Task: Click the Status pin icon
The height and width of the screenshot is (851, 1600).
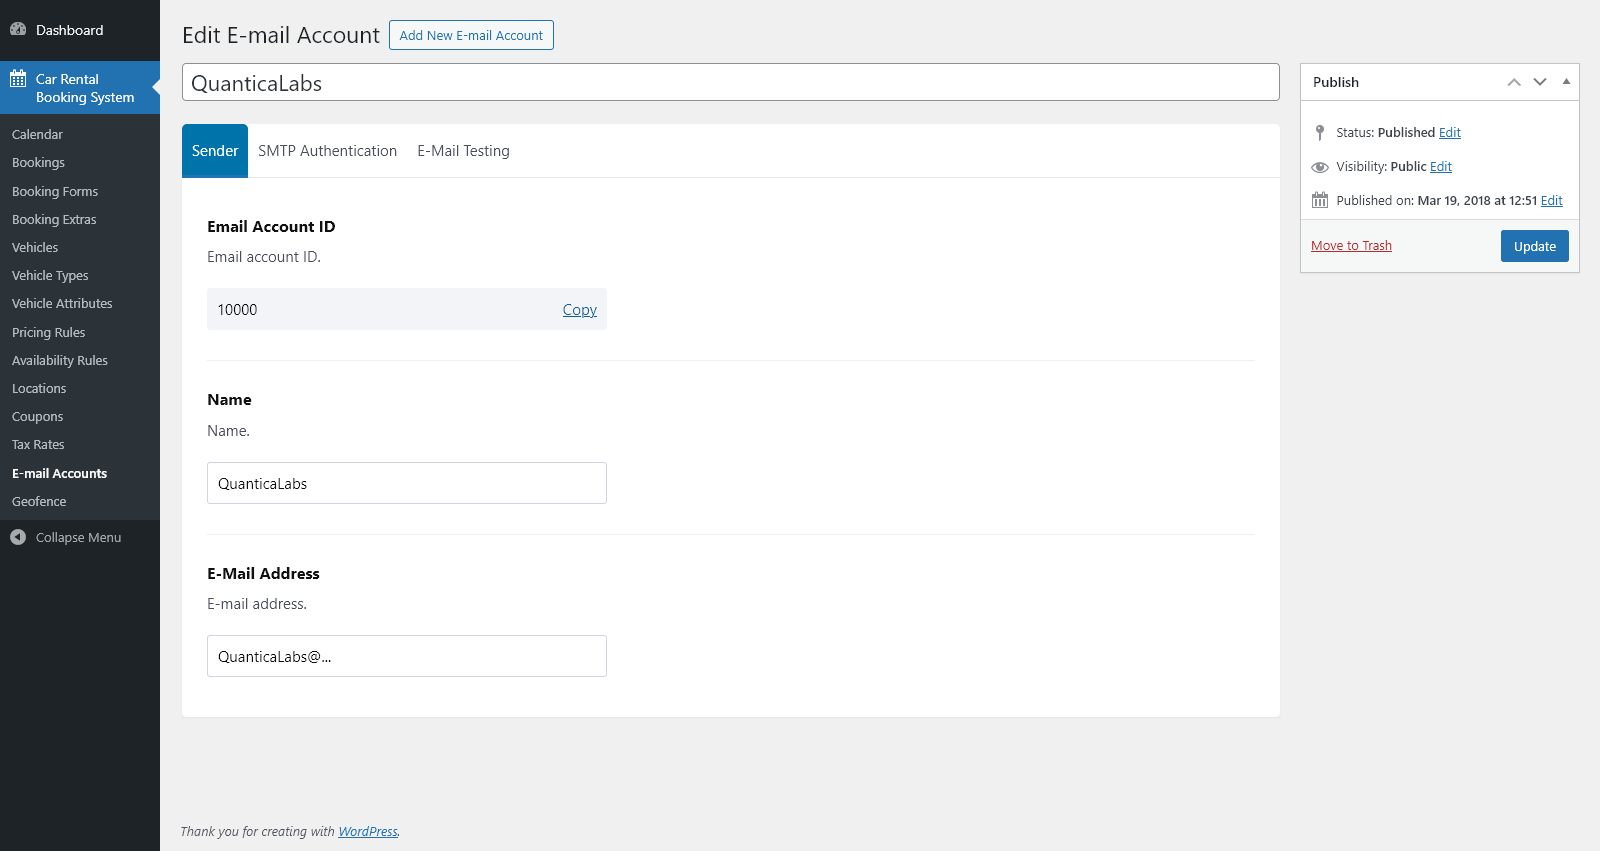Action: click(1320, 133)
